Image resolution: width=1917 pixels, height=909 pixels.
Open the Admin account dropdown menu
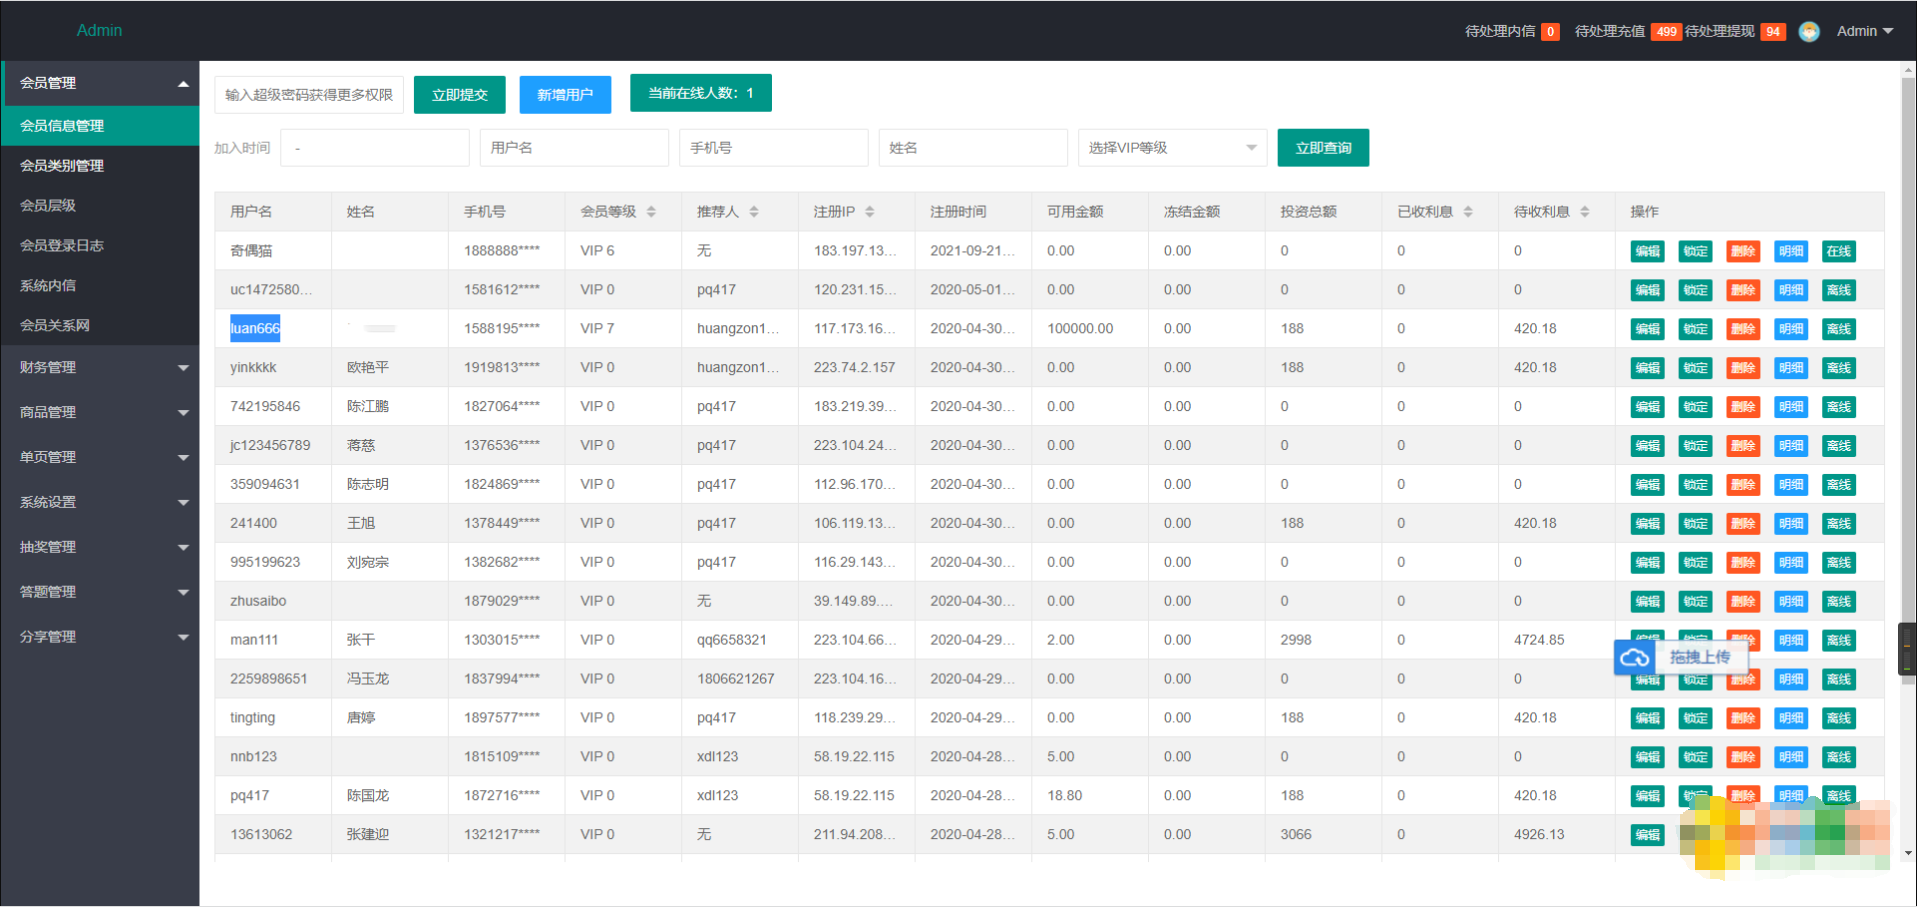[1865, 32]
